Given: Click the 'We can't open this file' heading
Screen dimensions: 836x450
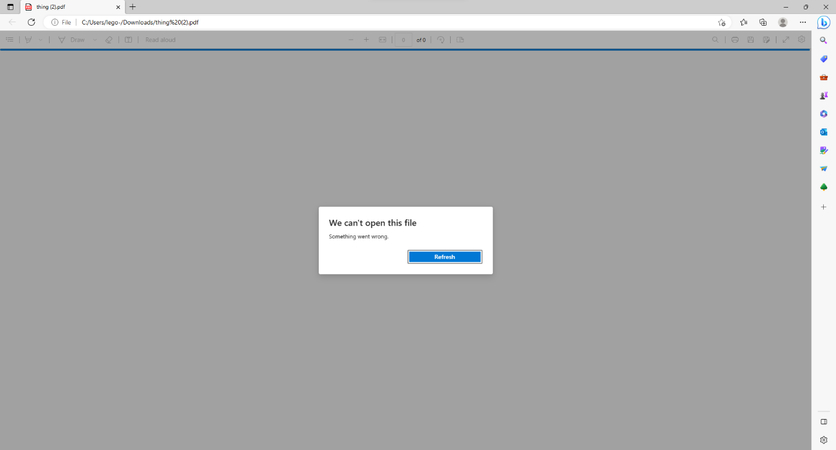Looking at the screenshot, I should pos(373,223).
